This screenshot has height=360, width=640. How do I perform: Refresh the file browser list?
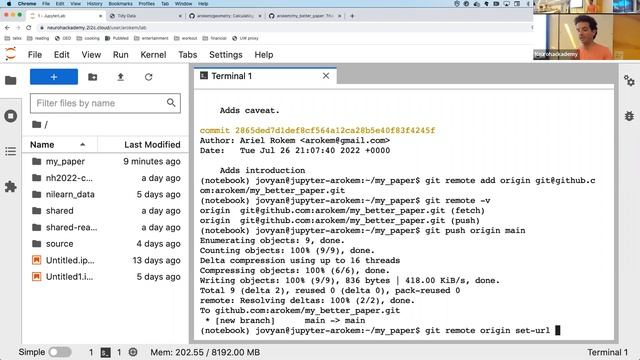tap(149, 77)
